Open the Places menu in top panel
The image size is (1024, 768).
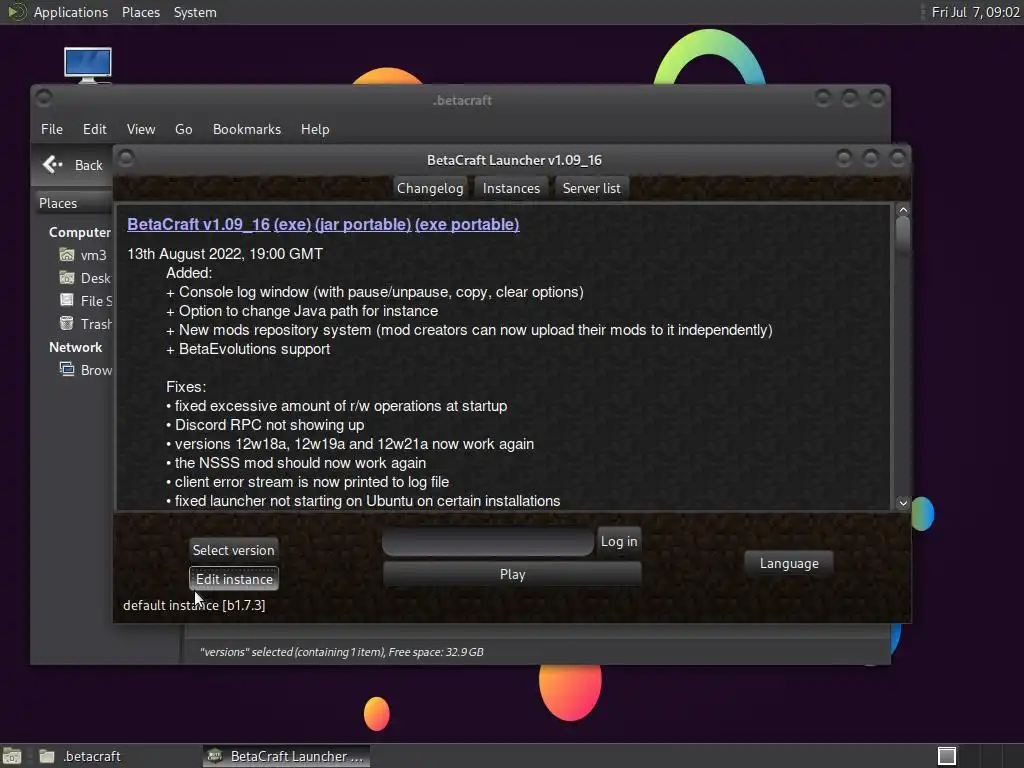(x=141, y=12)
